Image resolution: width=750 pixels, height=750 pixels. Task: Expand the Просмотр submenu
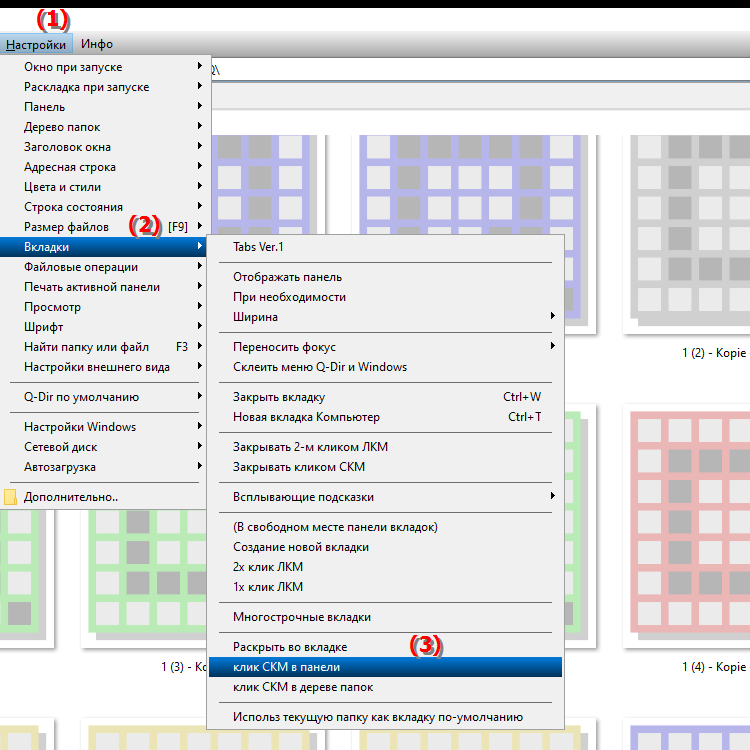pos(104,307)
